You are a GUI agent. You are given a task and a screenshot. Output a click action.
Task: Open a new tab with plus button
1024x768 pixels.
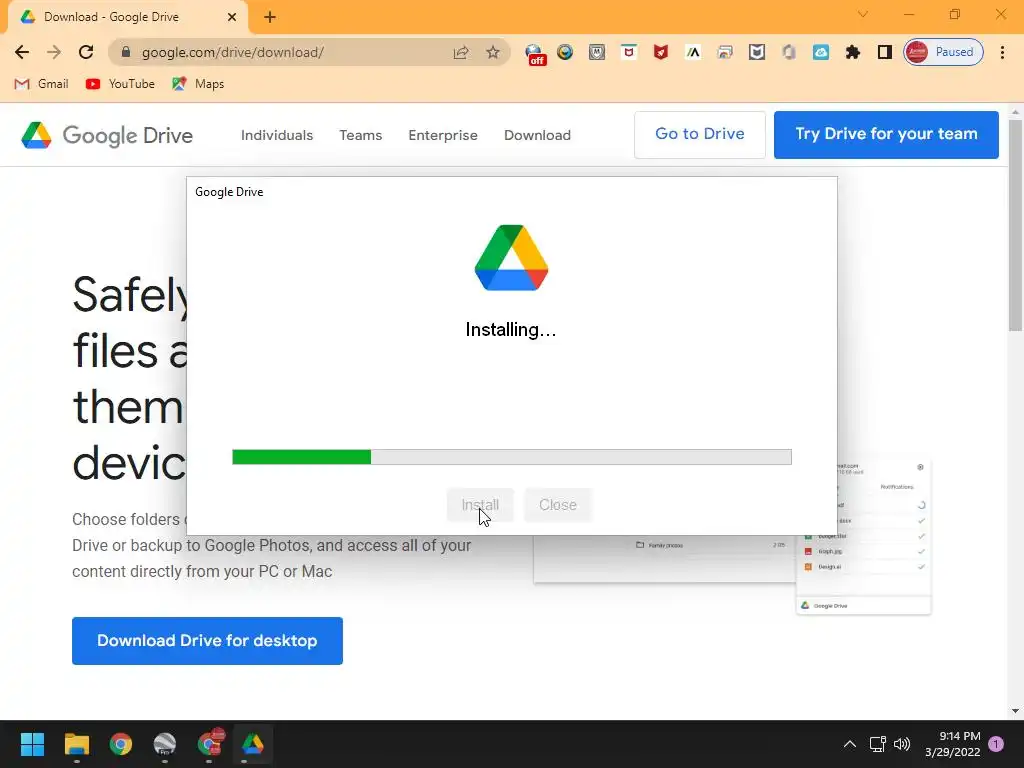pyautogui.click(x=270, y=17)
